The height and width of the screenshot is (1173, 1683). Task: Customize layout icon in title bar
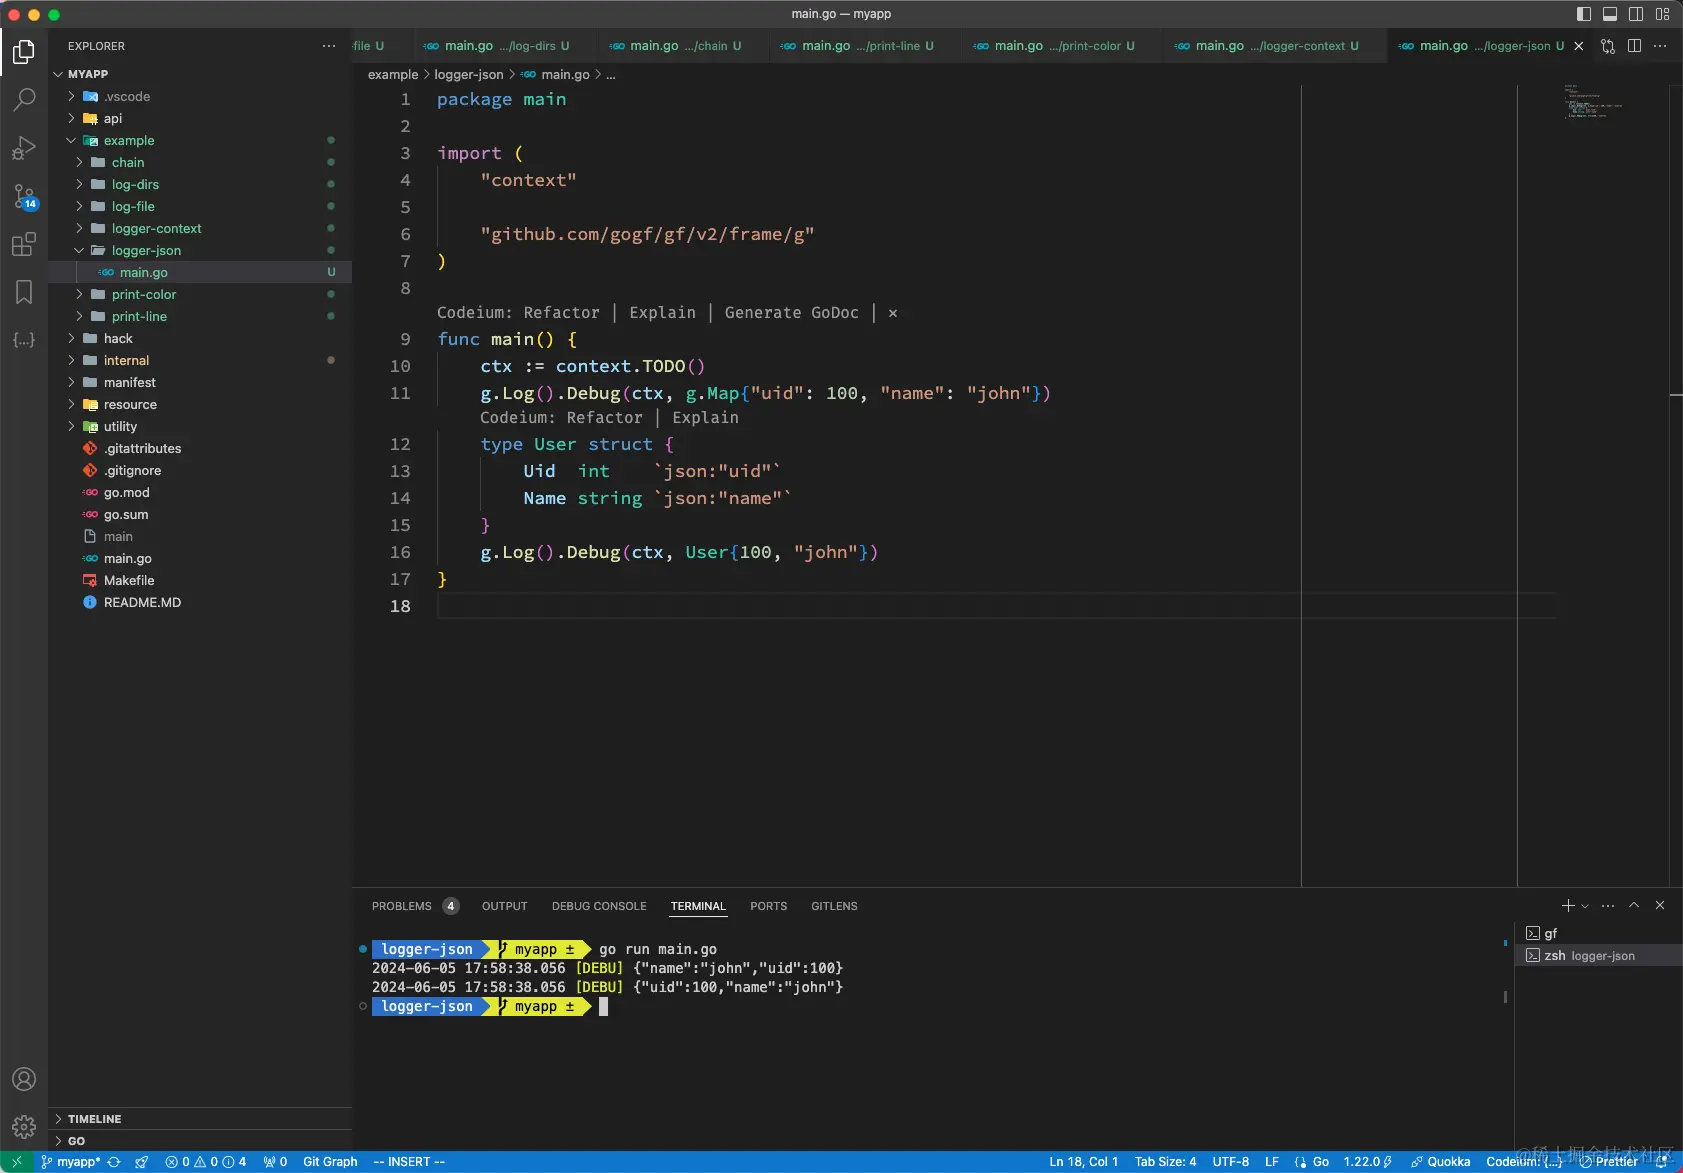coord(1662,14)
